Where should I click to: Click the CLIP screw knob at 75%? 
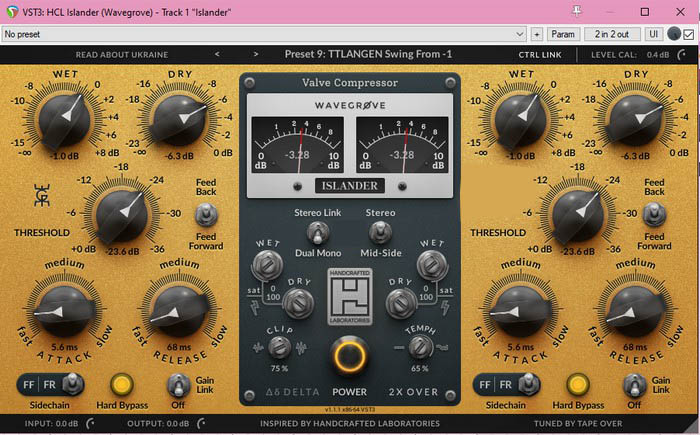(x=280, y=347)
